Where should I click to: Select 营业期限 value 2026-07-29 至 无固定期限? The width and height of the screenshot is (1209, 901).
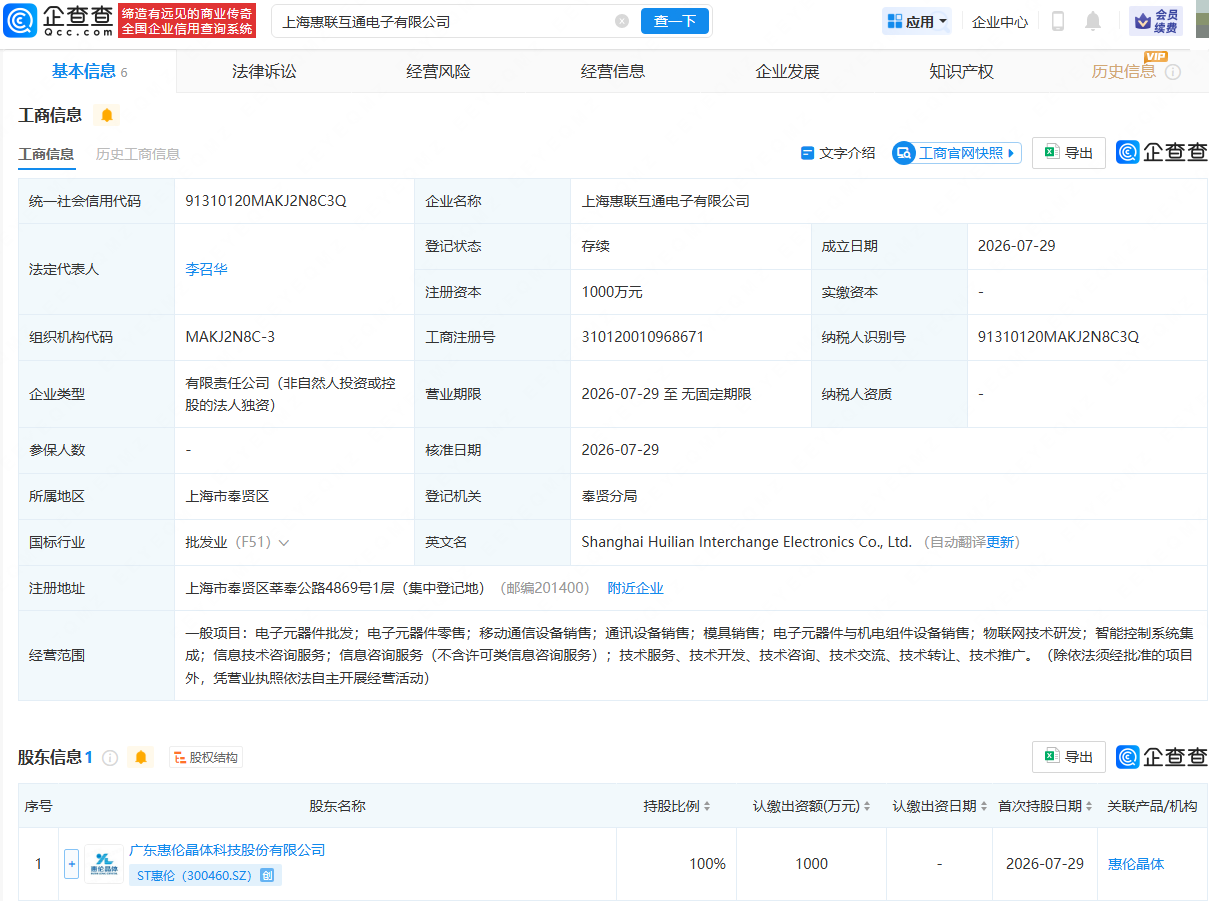click(x=666, y=394)
